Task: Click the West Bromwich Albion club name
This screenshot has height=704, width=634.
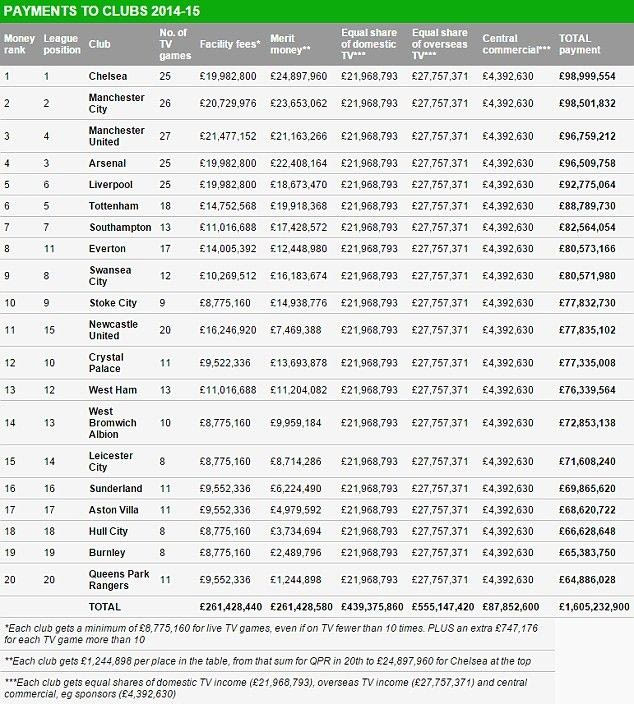Action: tap(113, 423)
